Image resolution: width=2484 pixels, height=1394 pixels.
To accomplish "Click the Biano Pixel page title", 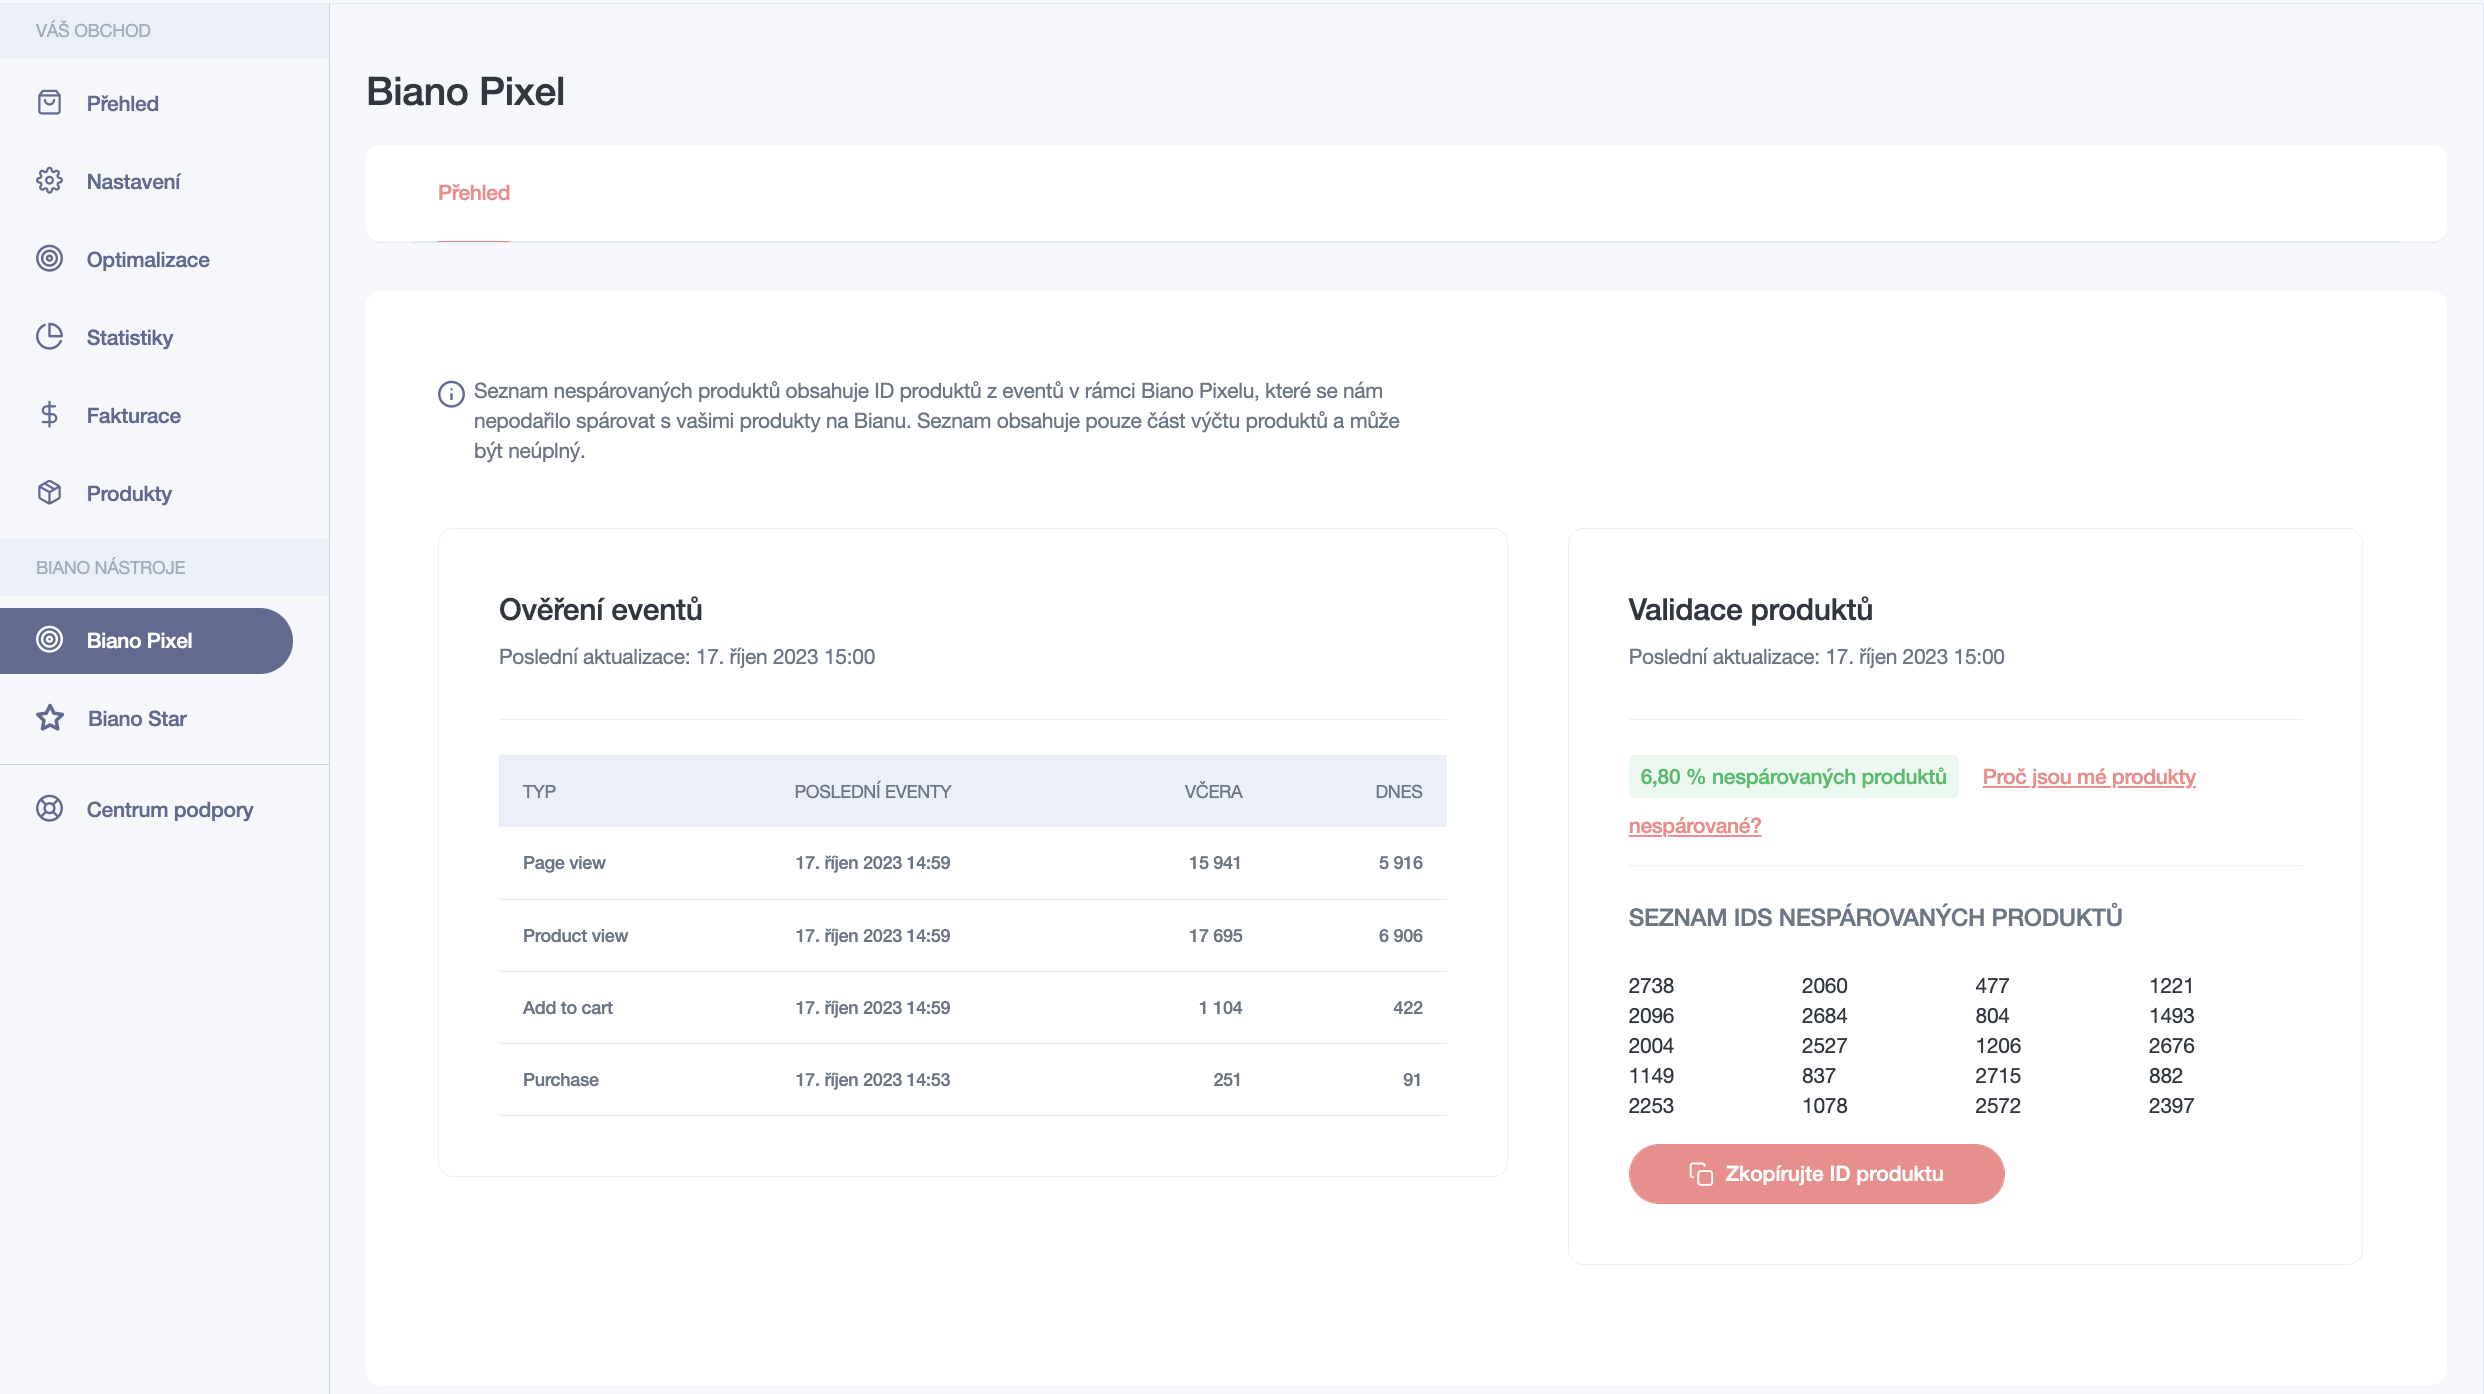I will (x=465, y=92).
